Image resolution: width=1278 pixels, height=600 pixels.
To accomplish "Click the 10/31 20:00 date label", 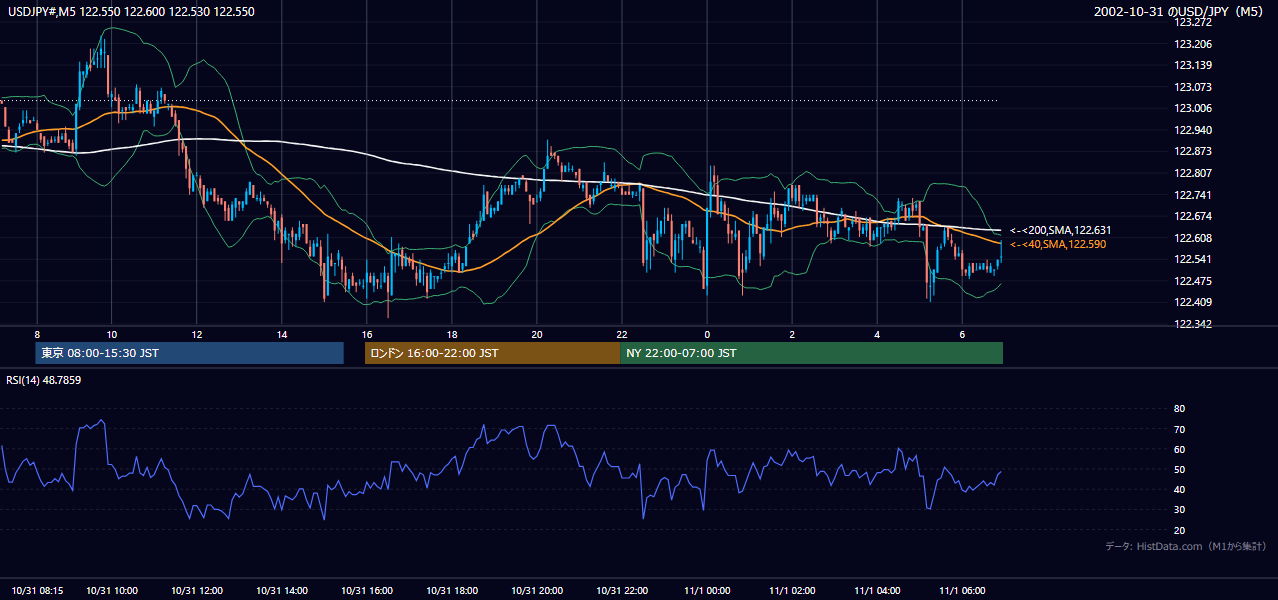I will point(537,590).
